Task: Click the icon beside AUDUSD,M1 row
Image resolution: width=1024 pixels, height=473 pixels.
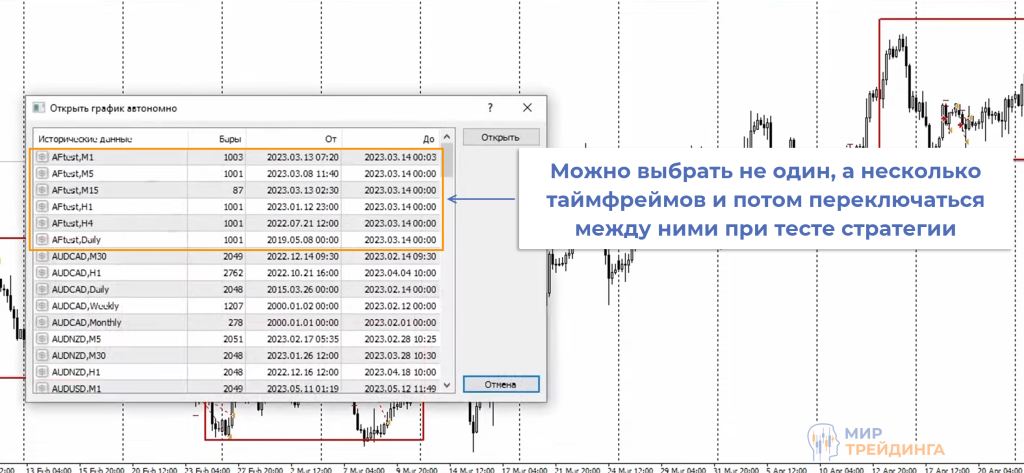Action: (x=42, y=387)
